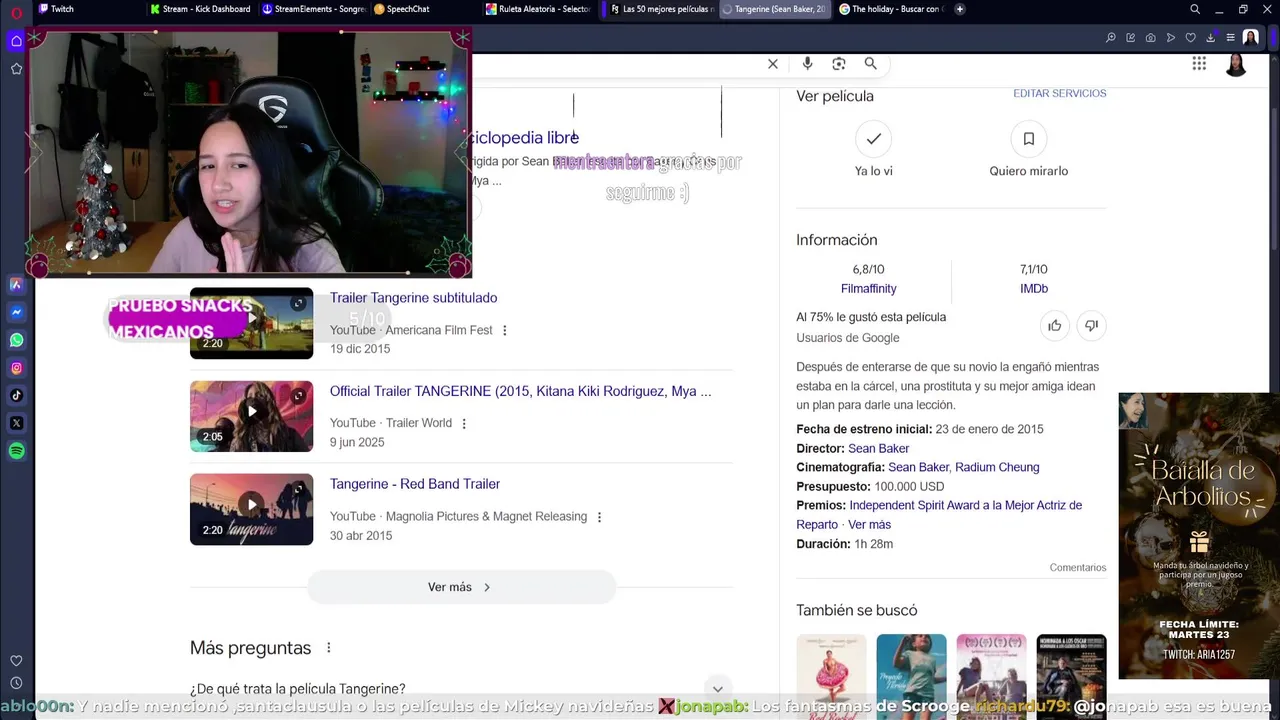1280x720 pixels.
Task: Open director Sean Baker link
Action: coord(878,448)
